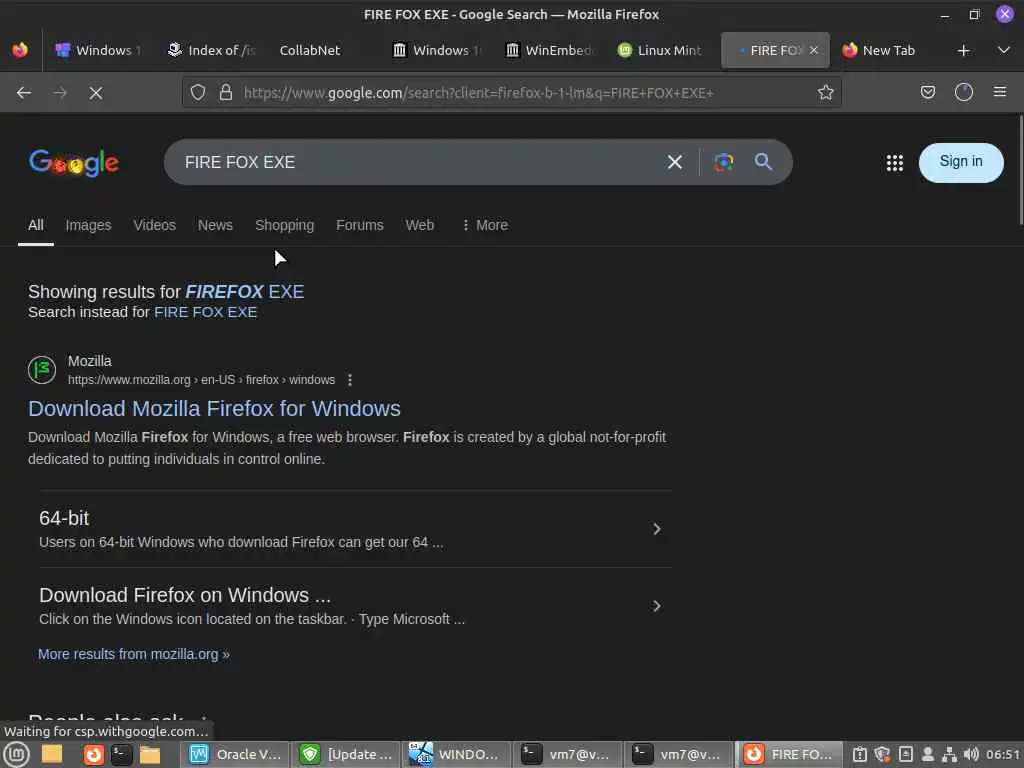Open Download Mozilla Firefox for Windows
The height and width of the screenshot is (768, 1024).
[214, 409]
